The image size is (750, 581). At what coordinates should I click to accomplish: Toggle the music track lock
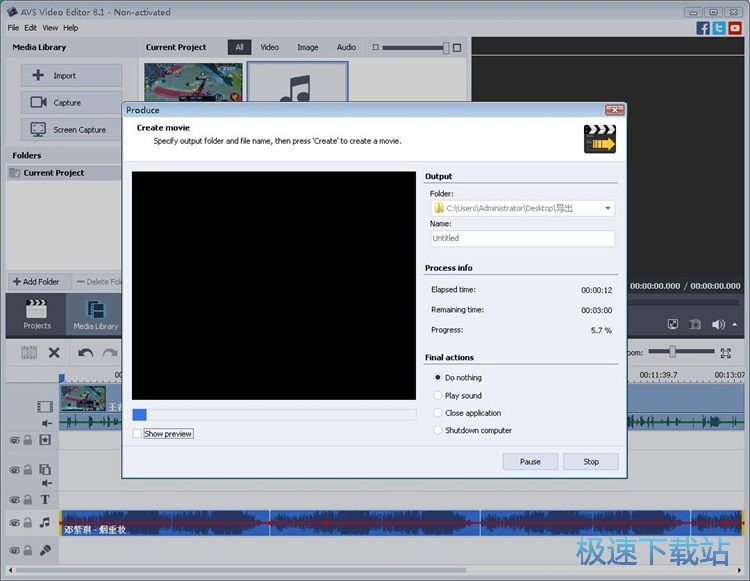(28, 523)
